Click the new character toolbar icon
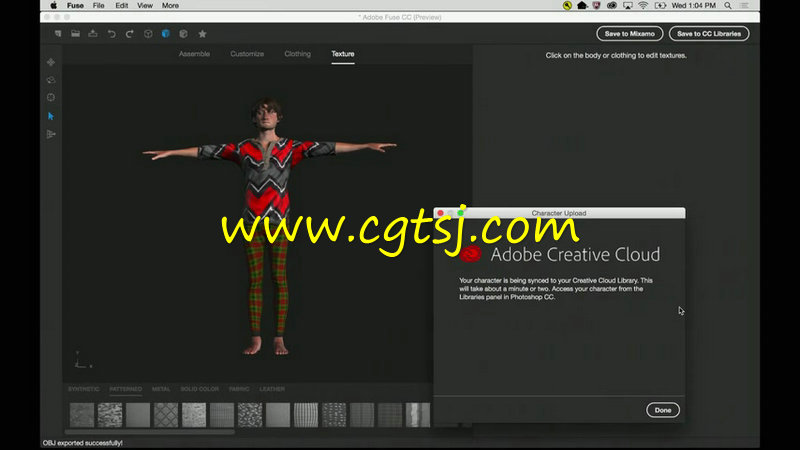The image size is (800, 450). point(58,34)
